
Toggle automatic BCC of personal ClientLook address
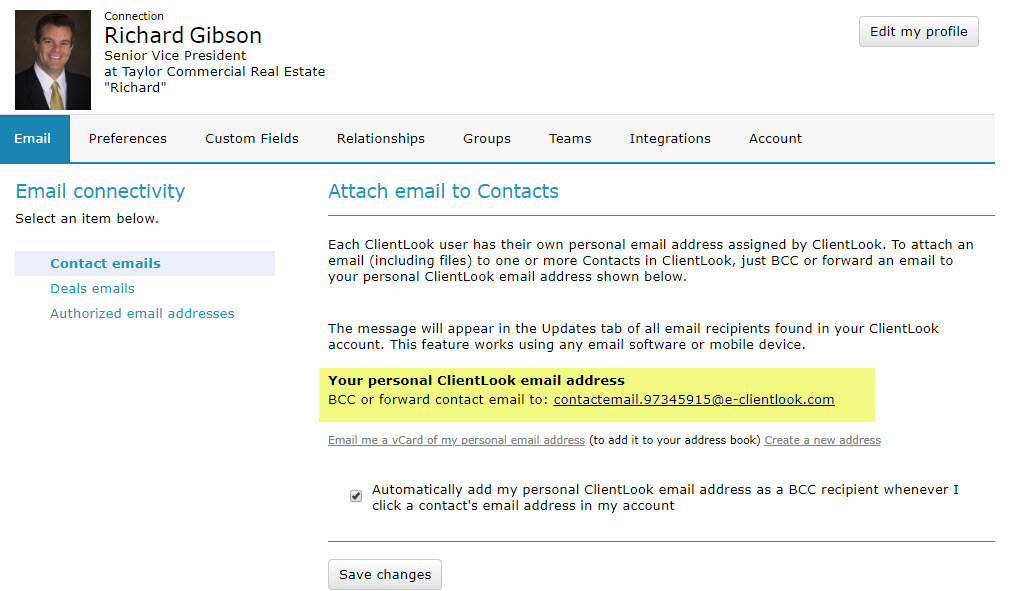[x=355, y=495]
